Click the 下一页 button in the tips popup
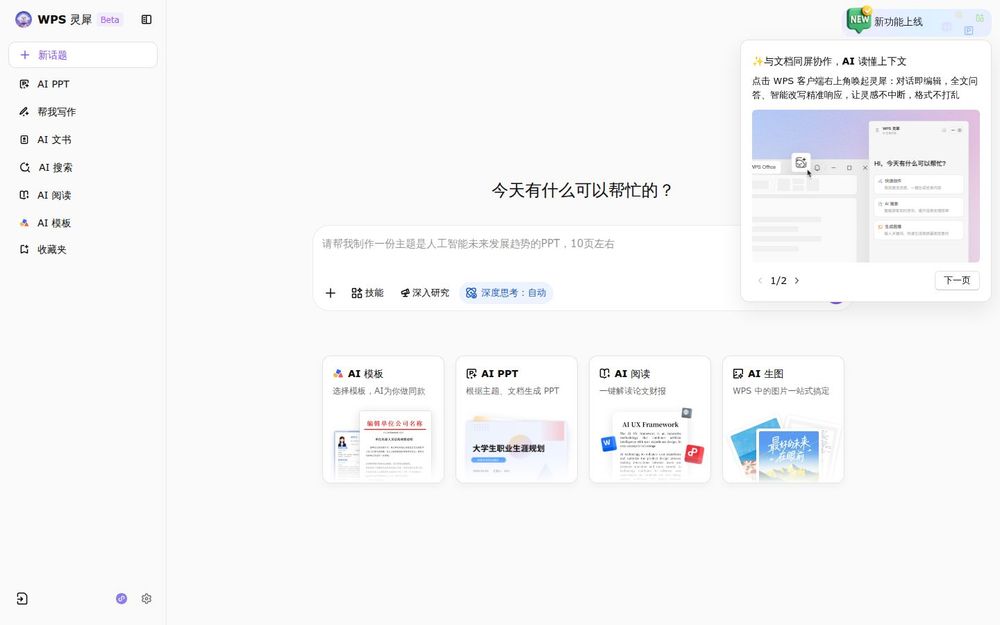The image size is (1000, 625). tap(956, 281)
